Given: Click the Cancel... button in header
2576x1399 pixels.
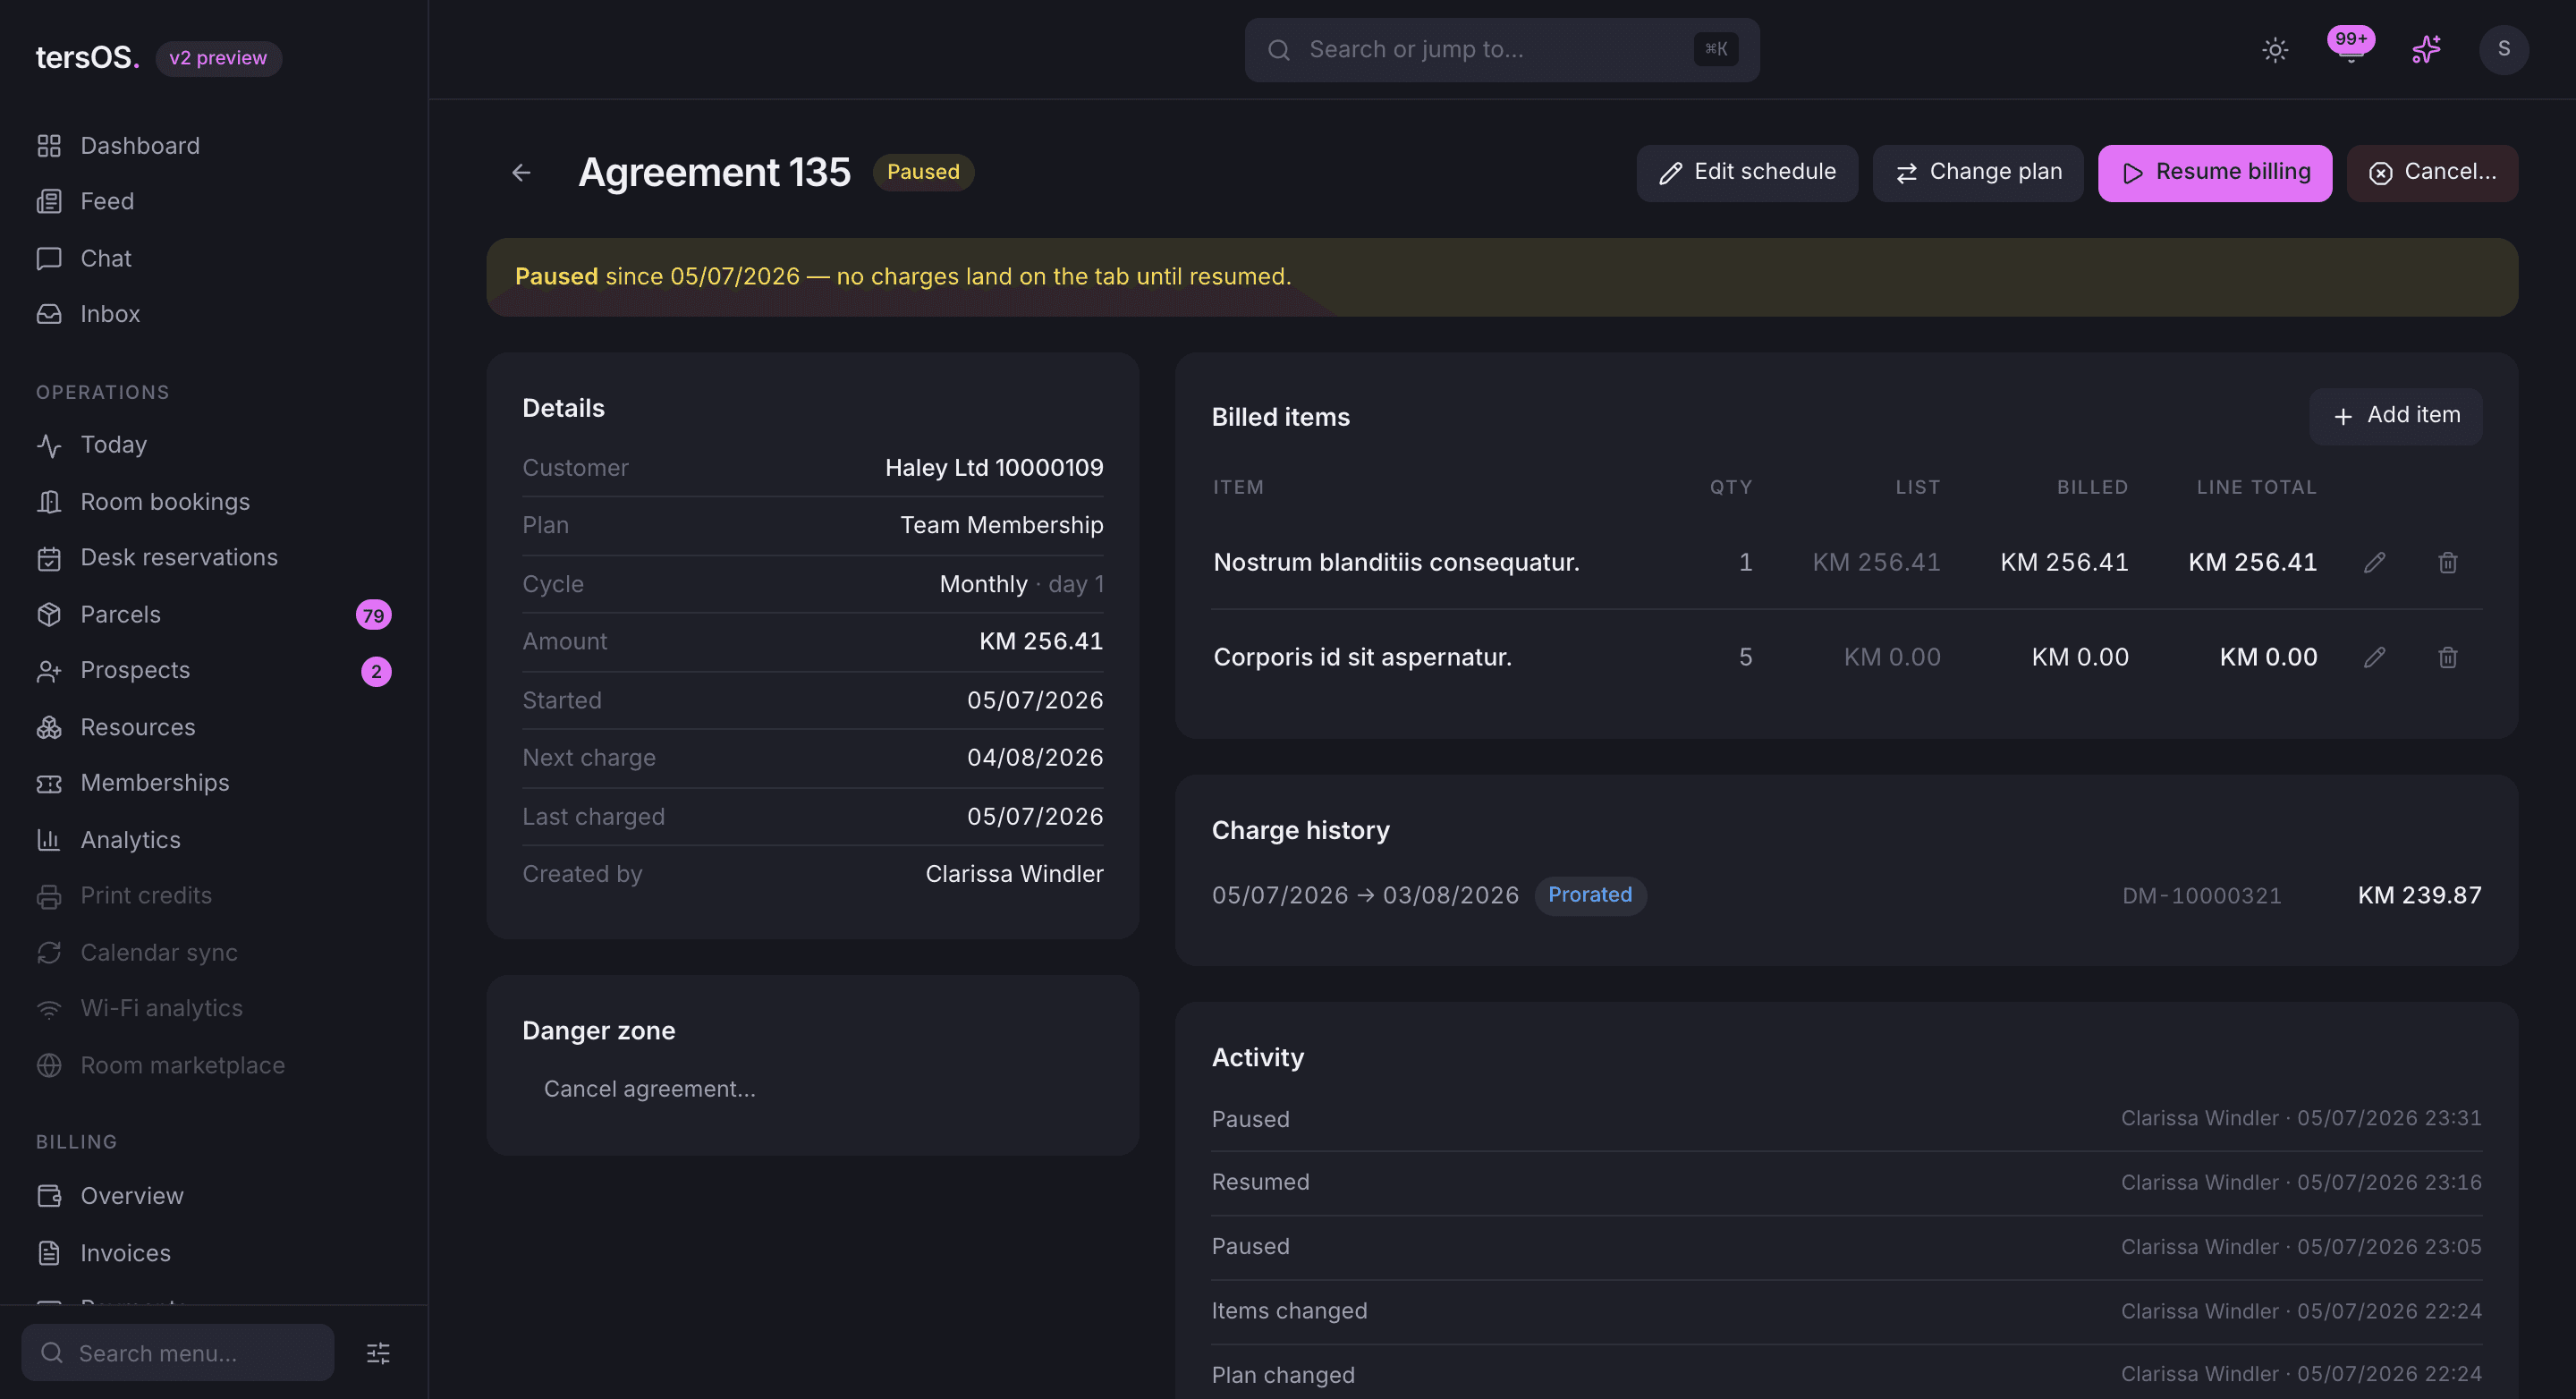Looking at the screenshot, I should pyautogui.click(x=2431, y=173).
